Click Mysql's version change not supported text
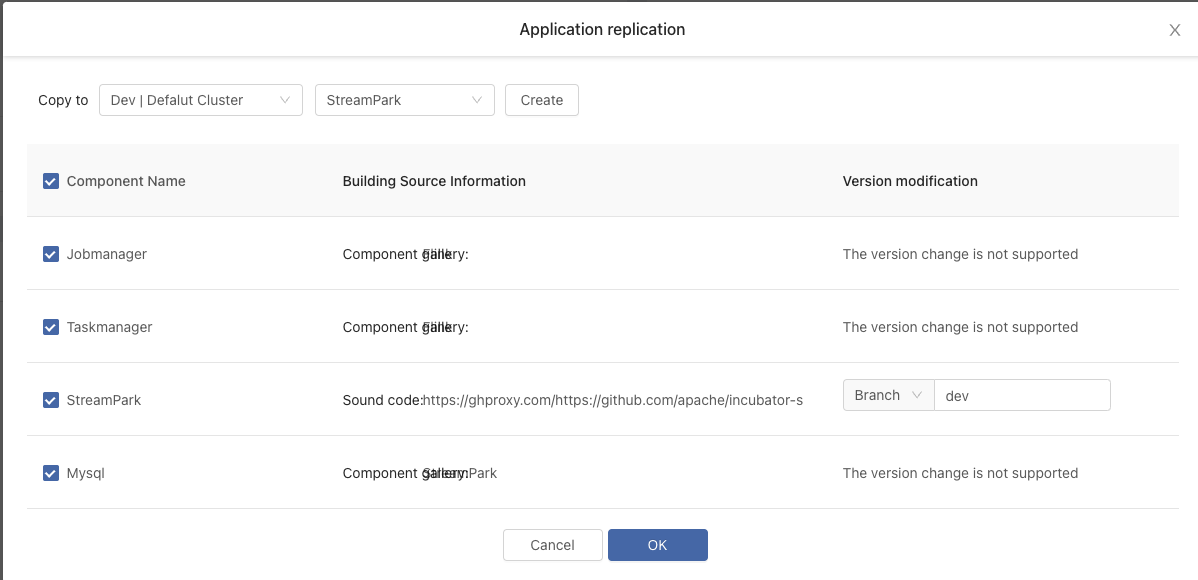Image resolution: width=1198 pixels, height=580 pixels. [x=960, y=473]
